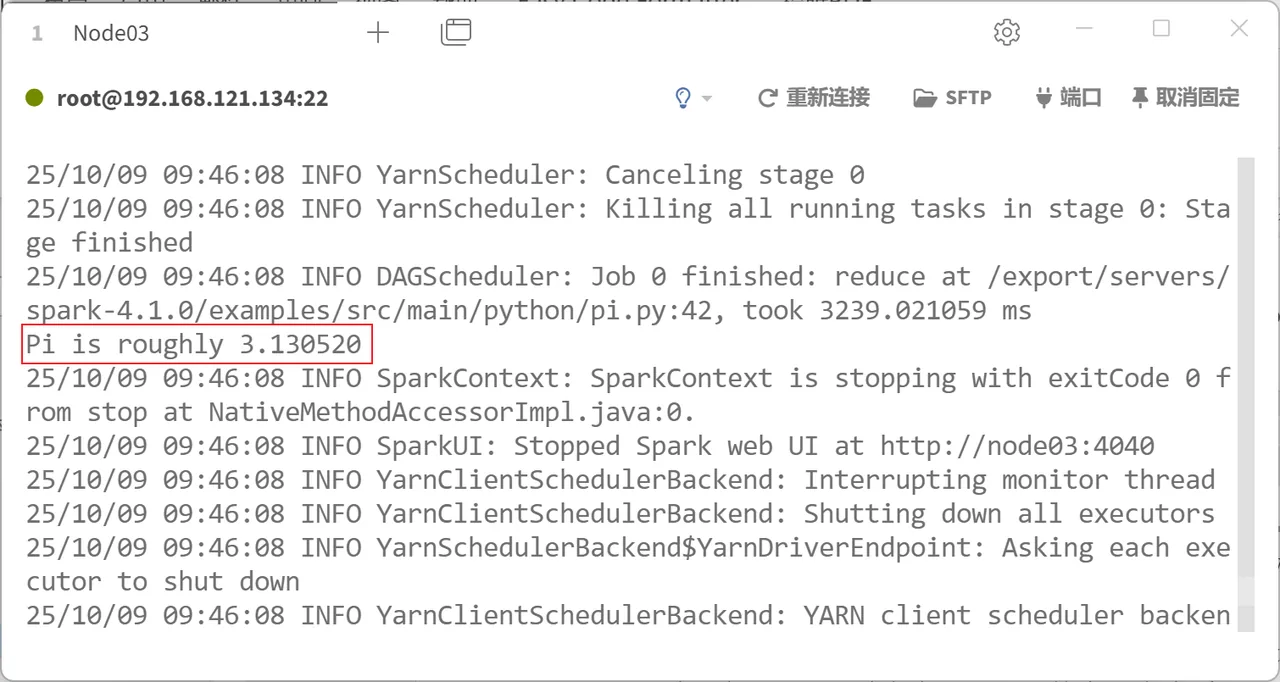
Task: Open the http://node03:4040 link in terminal output
Action: pyautogui.click(x=1017, y=446)
